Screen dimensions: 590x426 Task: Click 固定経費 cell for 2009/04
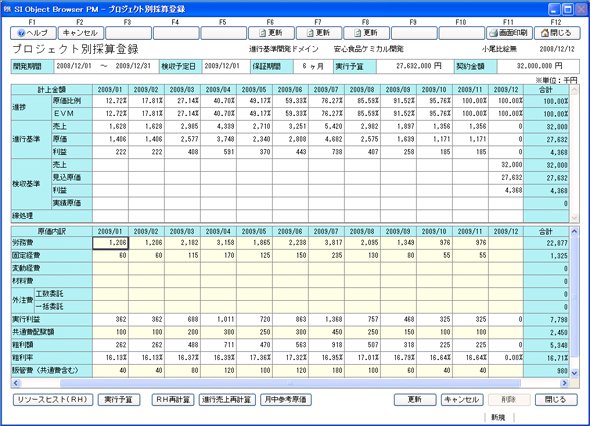coord(218,256)
